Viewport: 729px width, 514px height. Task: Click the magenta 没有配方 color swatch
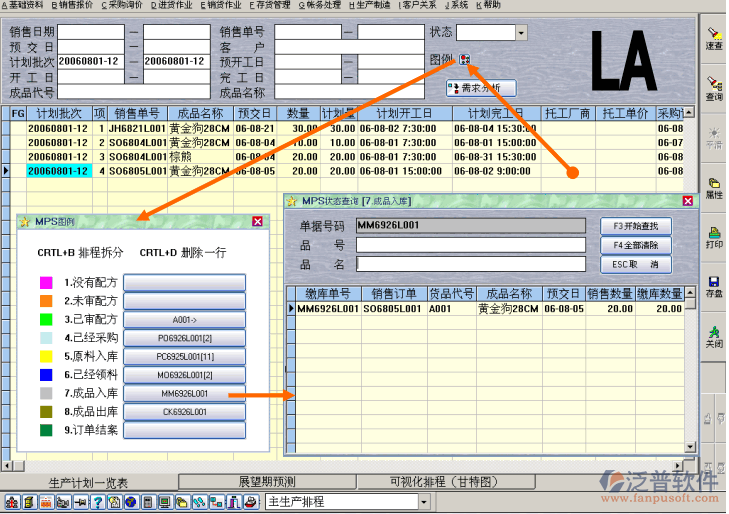[x=46, y=283]
